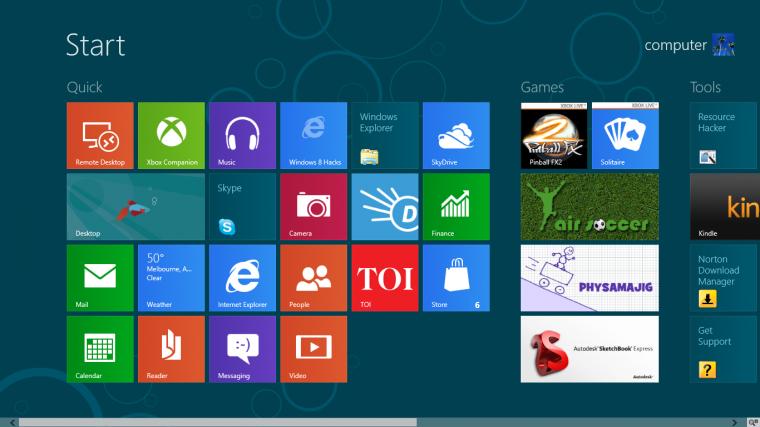
Task: Launch the Xbox Companion tile
Action: (x=171, y=135)
